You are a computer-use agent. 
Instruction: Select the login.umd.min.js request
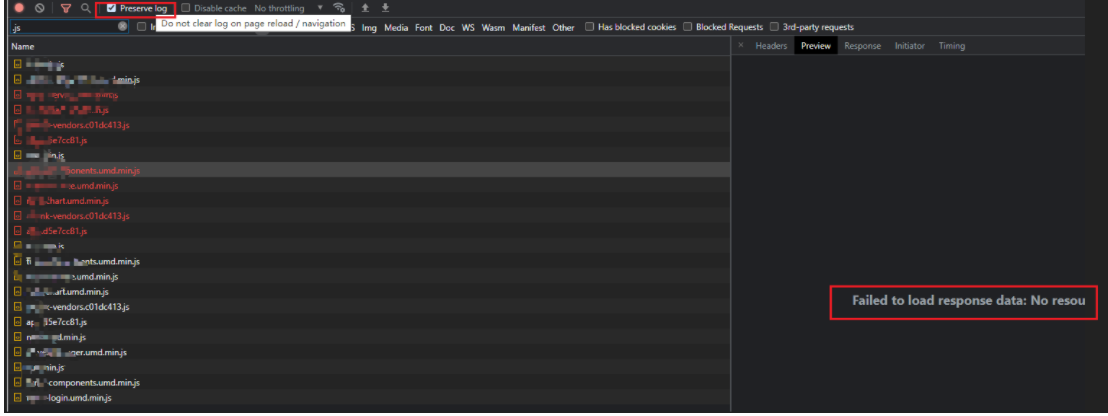pyautogui.click(x=370, y=398)
